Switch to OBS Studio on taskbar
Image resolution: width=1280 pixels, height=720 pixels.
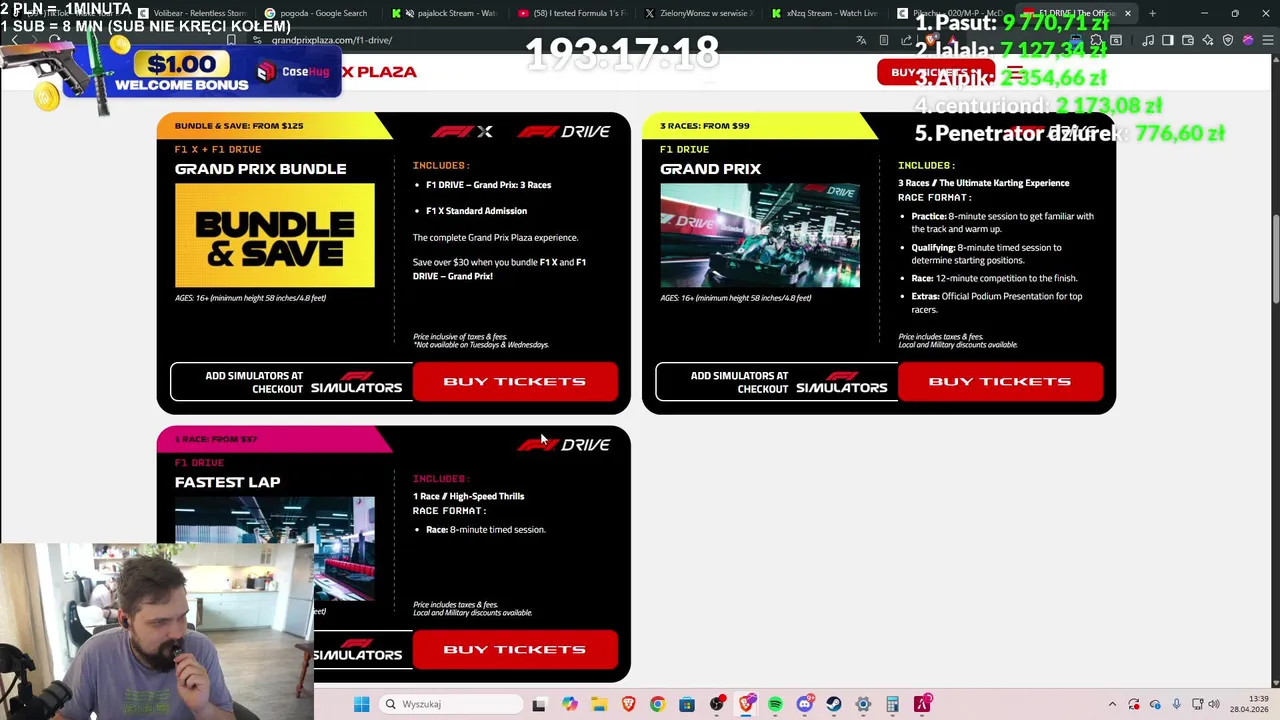(x=717, y=704)
